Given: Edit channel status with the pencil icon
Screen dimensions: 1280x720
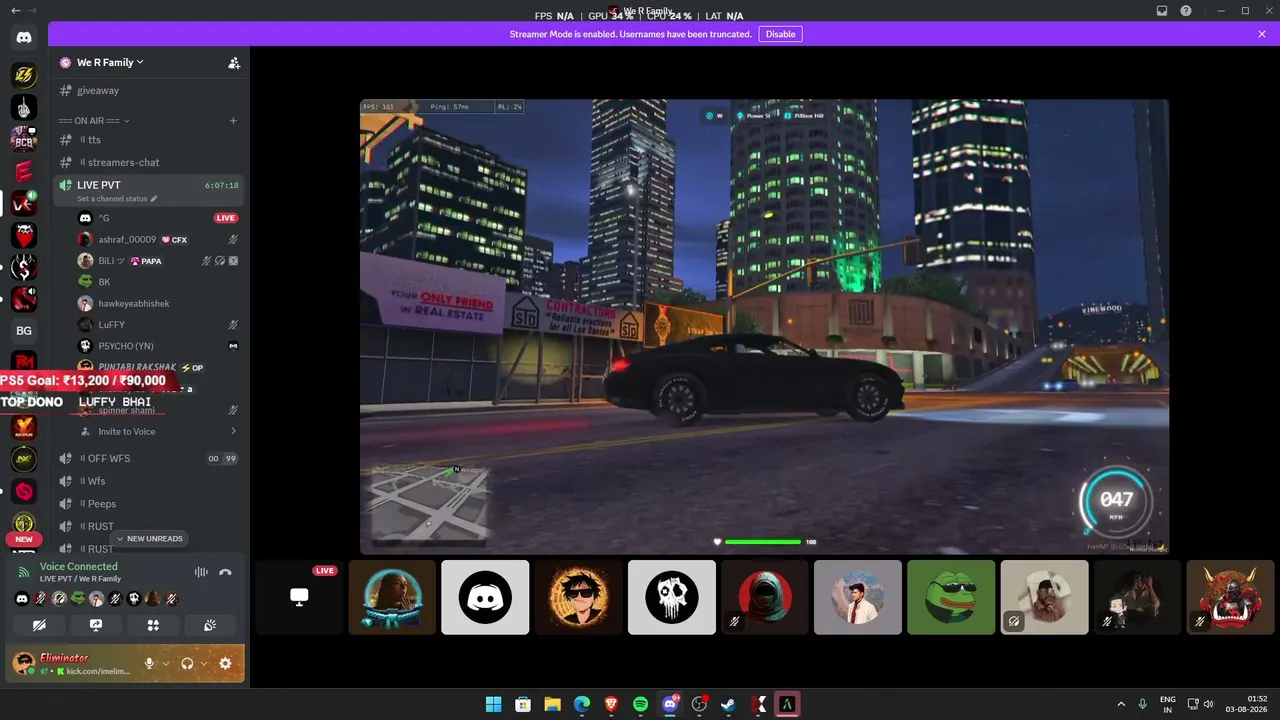Looking at the screenshot, I should point(154,199).
